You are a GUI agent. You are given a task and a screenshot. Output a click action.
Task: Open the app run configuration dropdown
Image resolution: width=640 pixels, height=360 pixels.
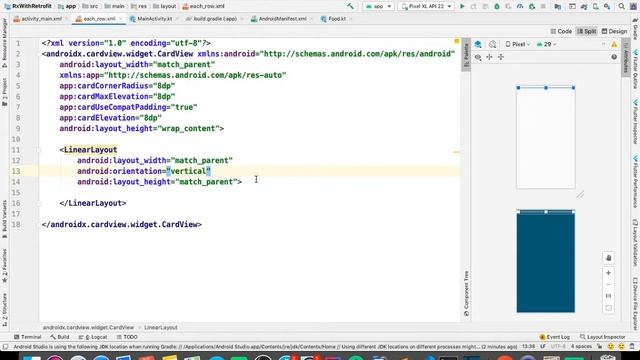378,6
